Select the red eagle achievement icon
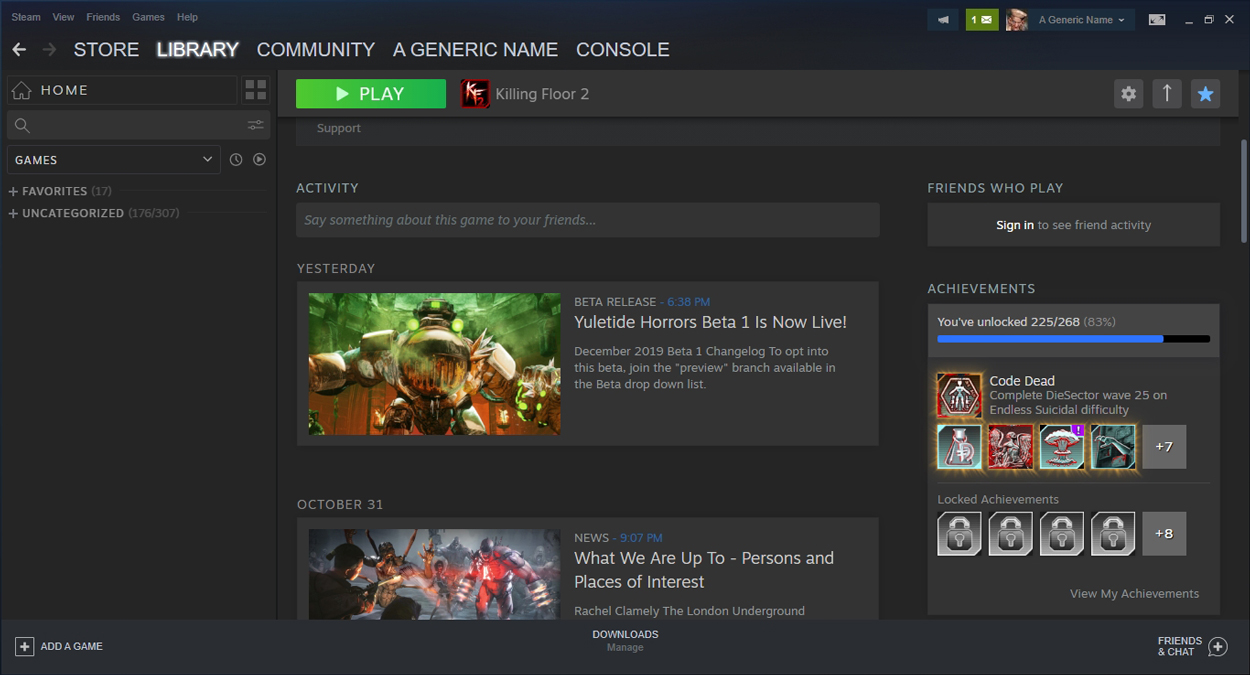Viewport: 1250px width, 675px height. click(1011, 447)
